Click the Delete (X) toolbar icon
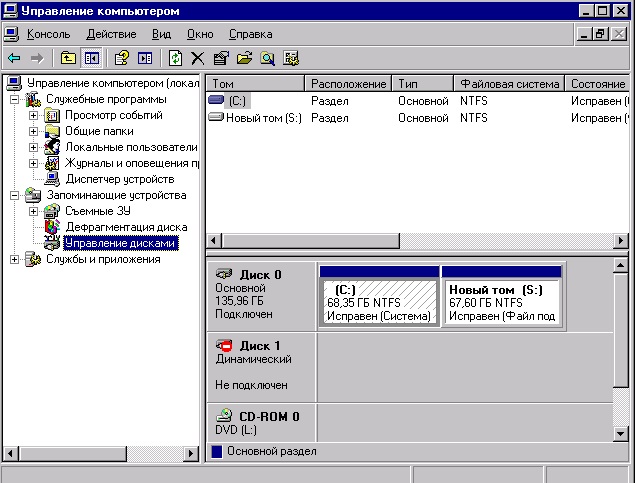The image size is (635, 483). (x=197, y=58)
